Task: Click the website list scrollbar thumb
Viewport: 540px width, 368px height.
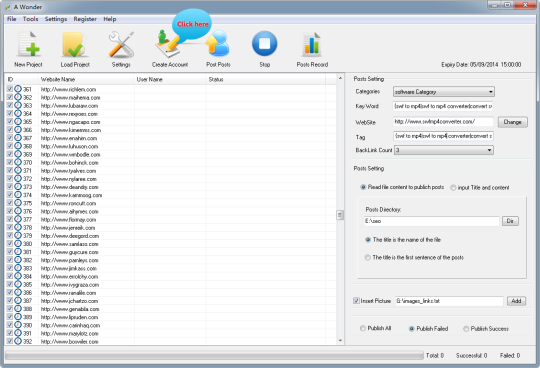Action: (340, 215)
